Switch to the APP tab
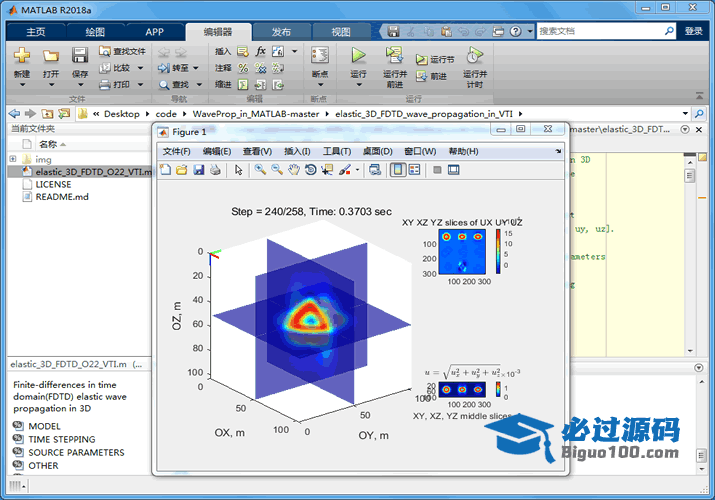The image size is (715, 500). pyautogui.click(x=154, y=32)
